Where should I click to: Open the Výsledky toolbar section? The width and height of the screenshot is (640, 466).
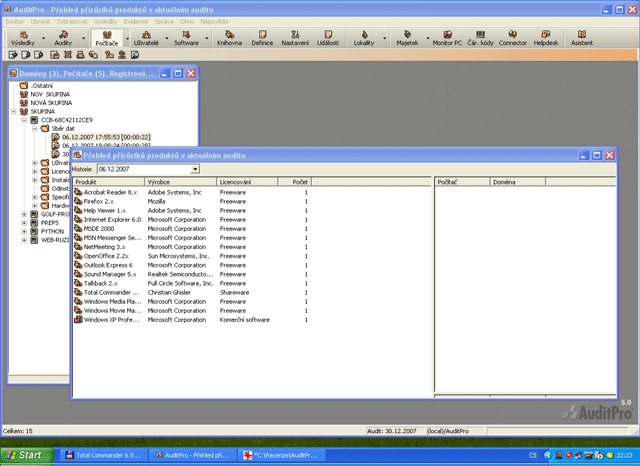tap(23, 38)
